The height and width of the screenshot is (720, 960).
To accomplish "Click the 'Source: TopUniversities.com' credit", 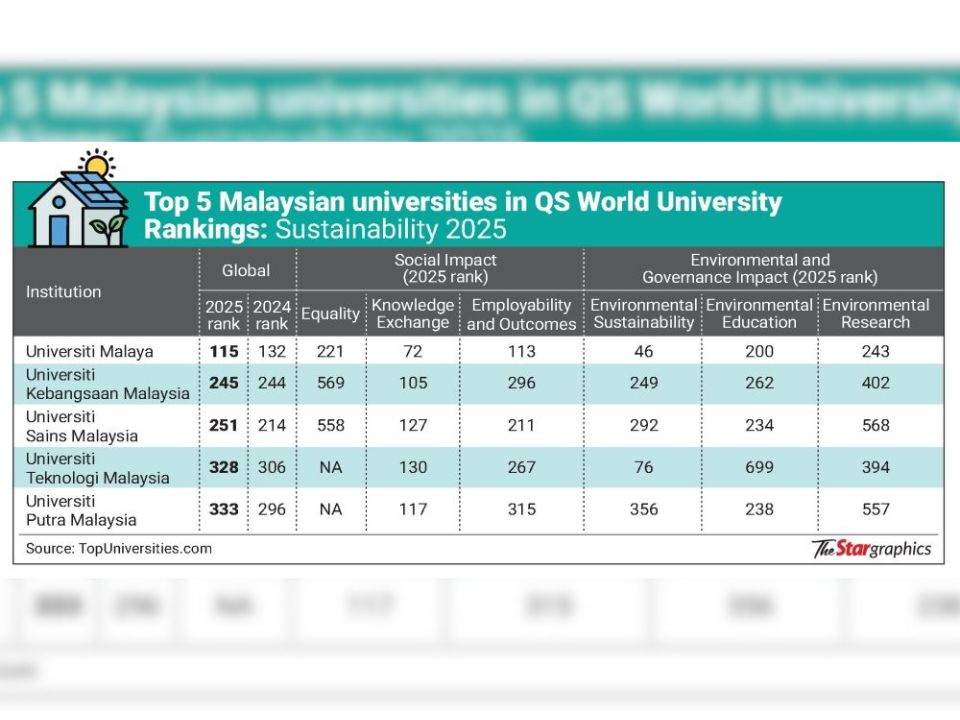I will pyautogui.click(x=119, y=549).
